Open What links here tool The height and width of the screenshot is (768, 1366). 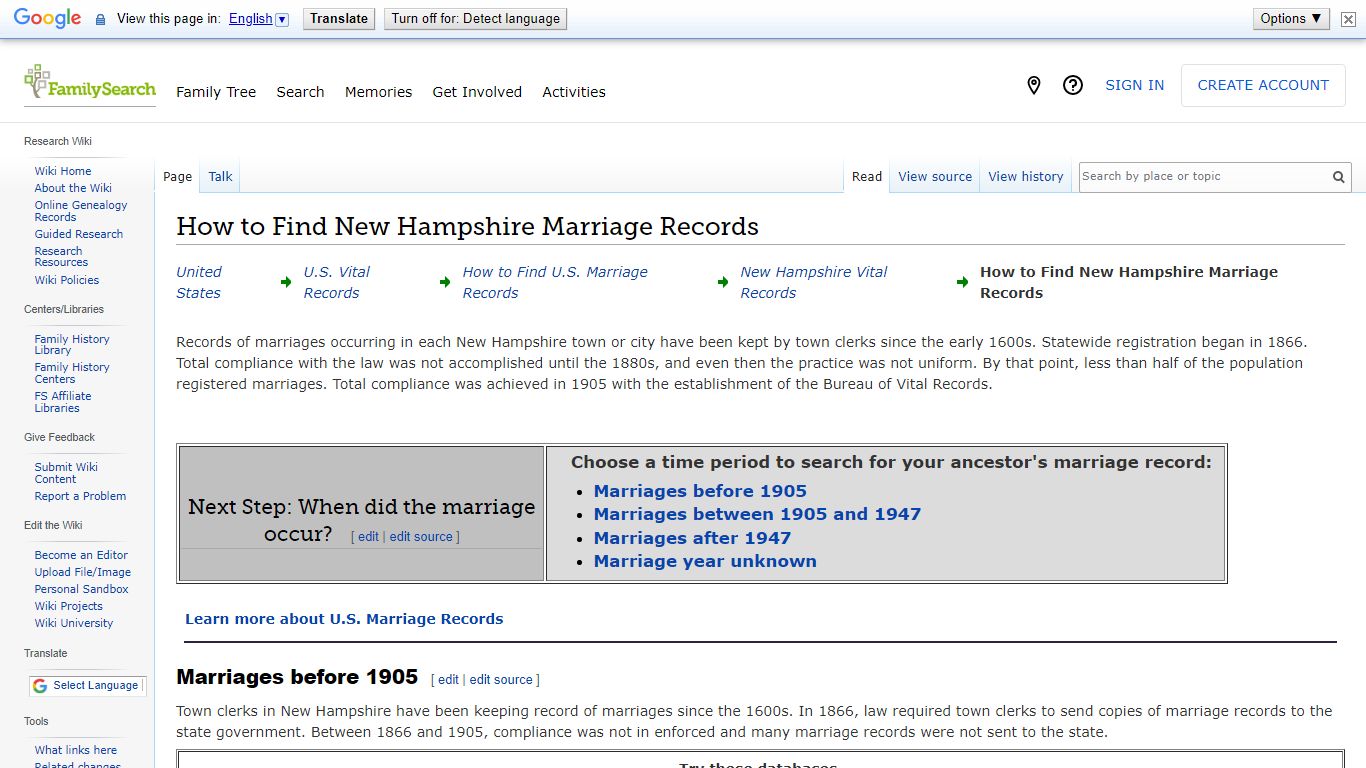point(76,750)
